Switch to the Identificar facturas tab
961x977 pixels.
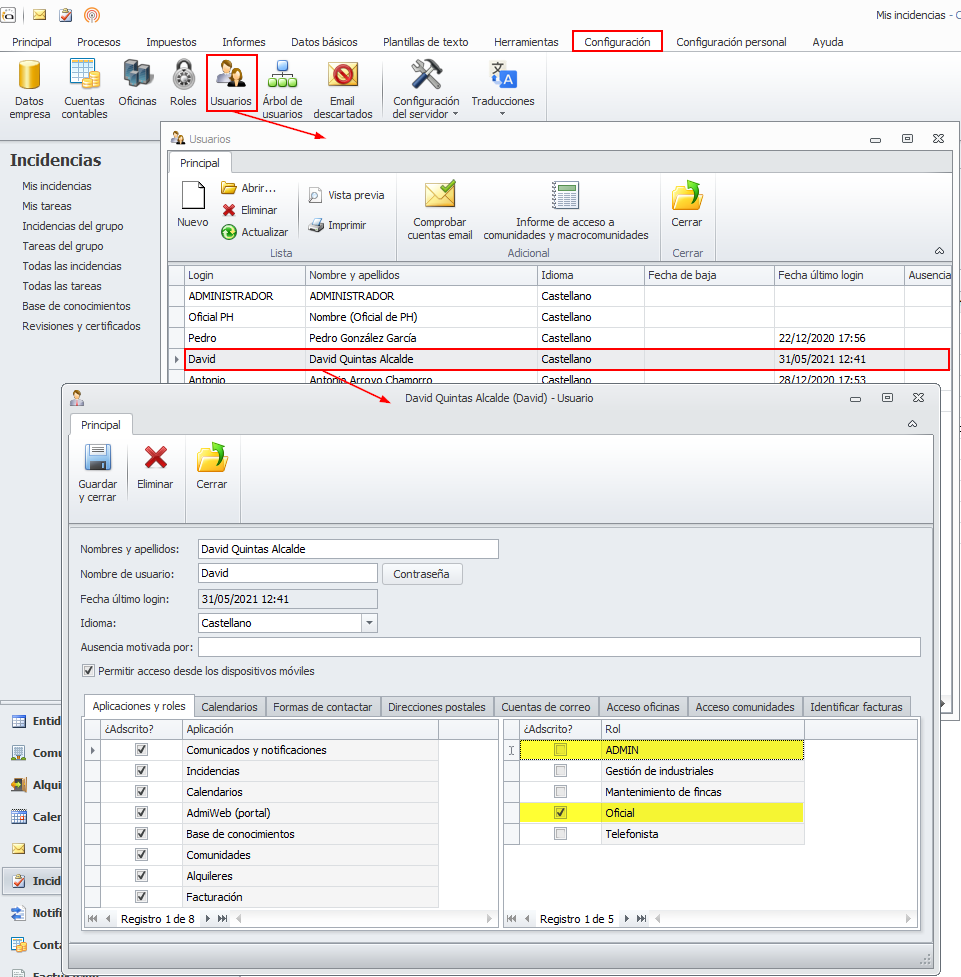point(856,707)
